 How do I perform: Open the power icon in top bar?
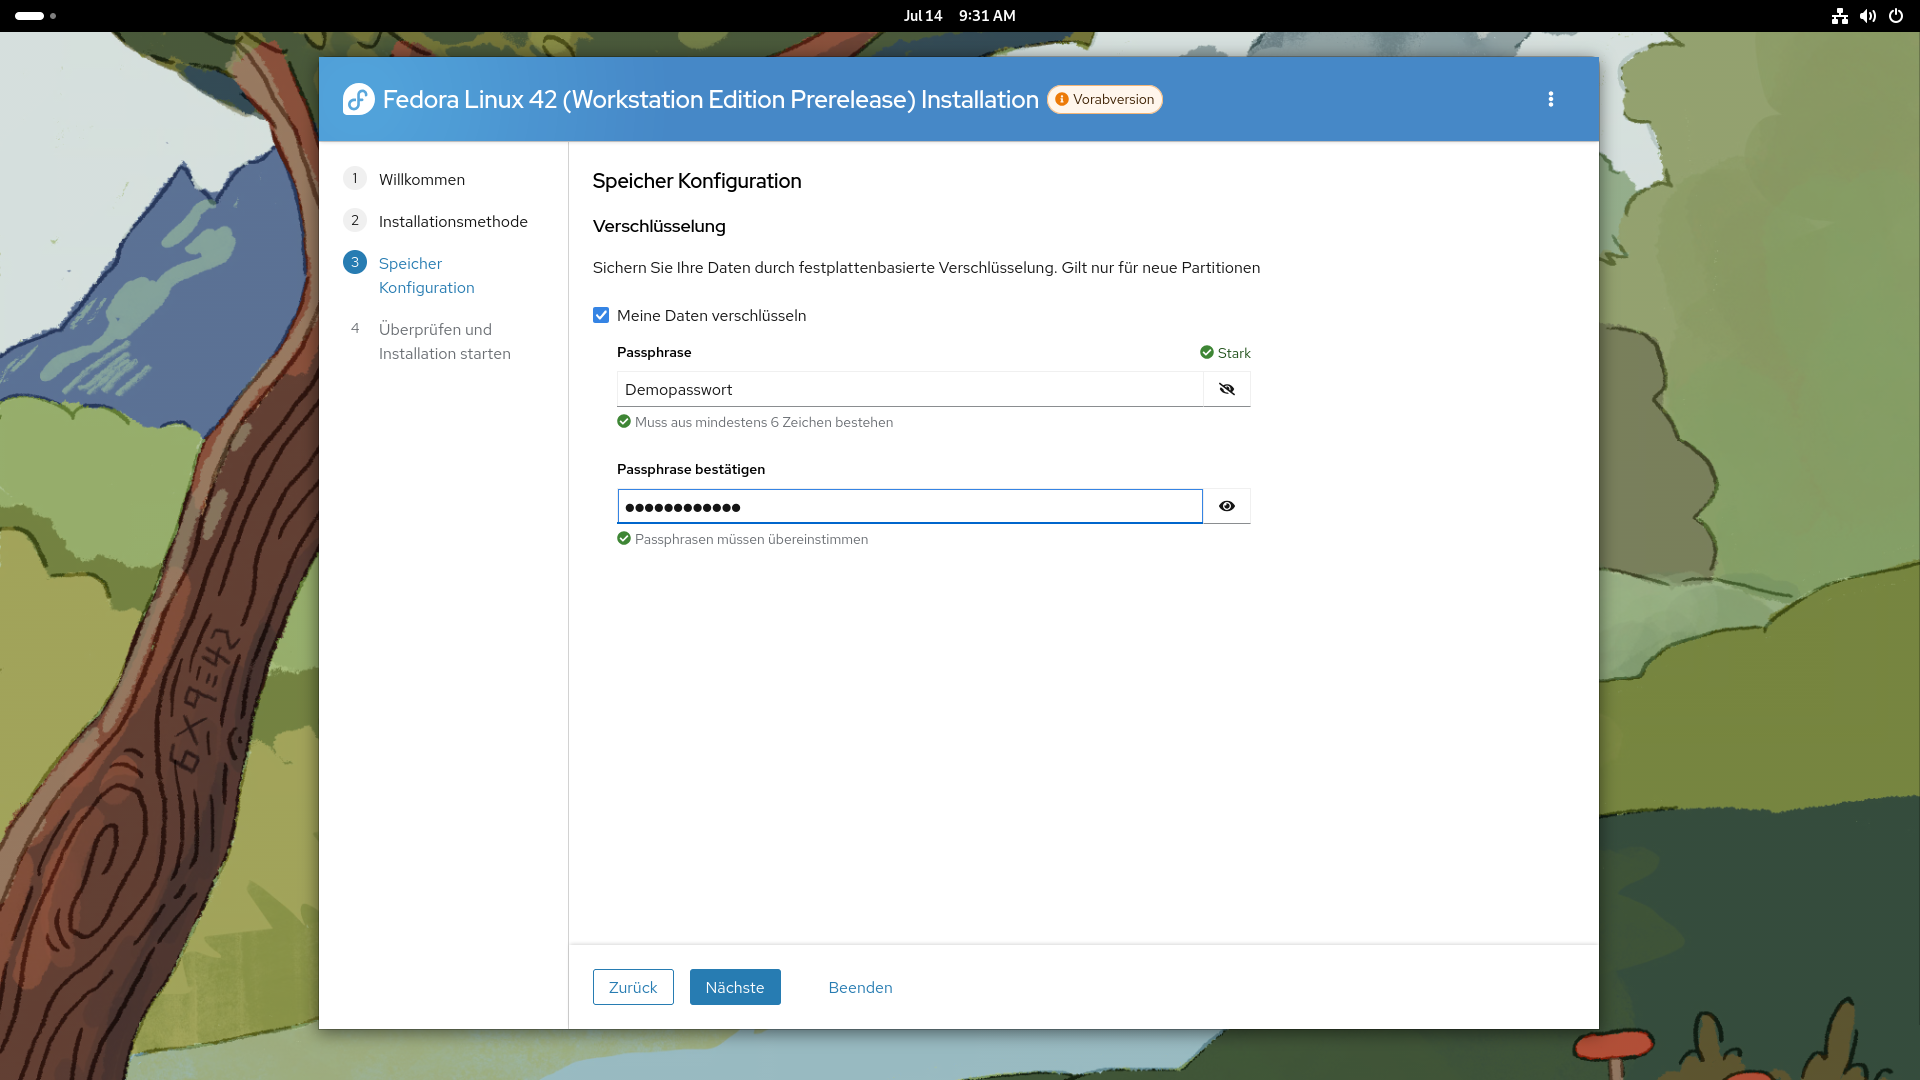(x=1896, y=16)
